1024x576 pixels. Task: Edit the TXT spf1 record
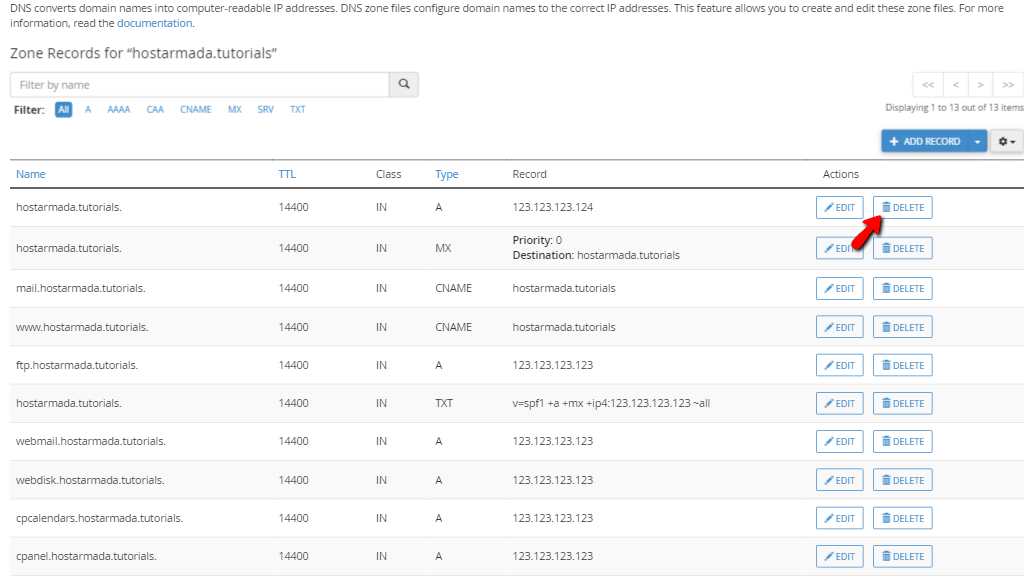(x=839, y=403)
